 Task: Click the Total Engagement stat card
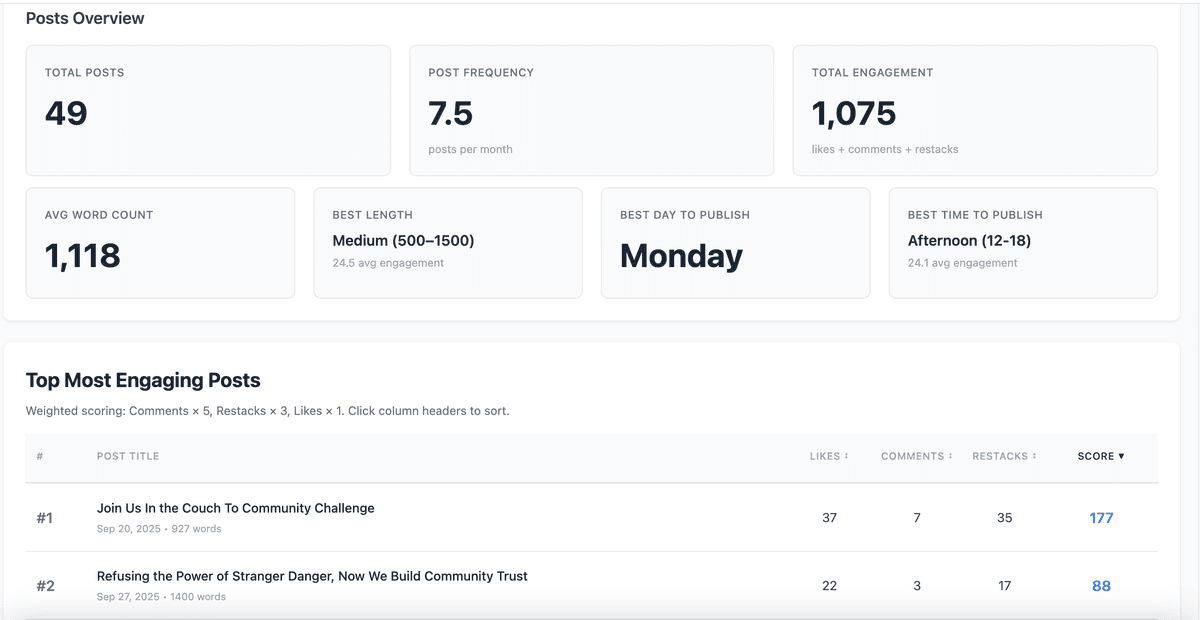(x=975, y=110)
